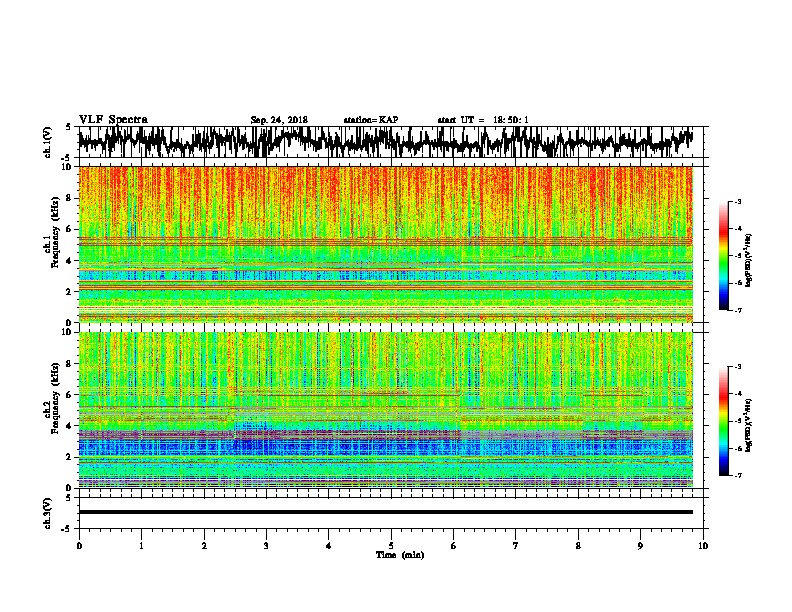Screen dimensions: 792x612
Task: Click the ch.2 frequency axis '4' tick label
Action: pyautogui.click(x=69, y=426)
